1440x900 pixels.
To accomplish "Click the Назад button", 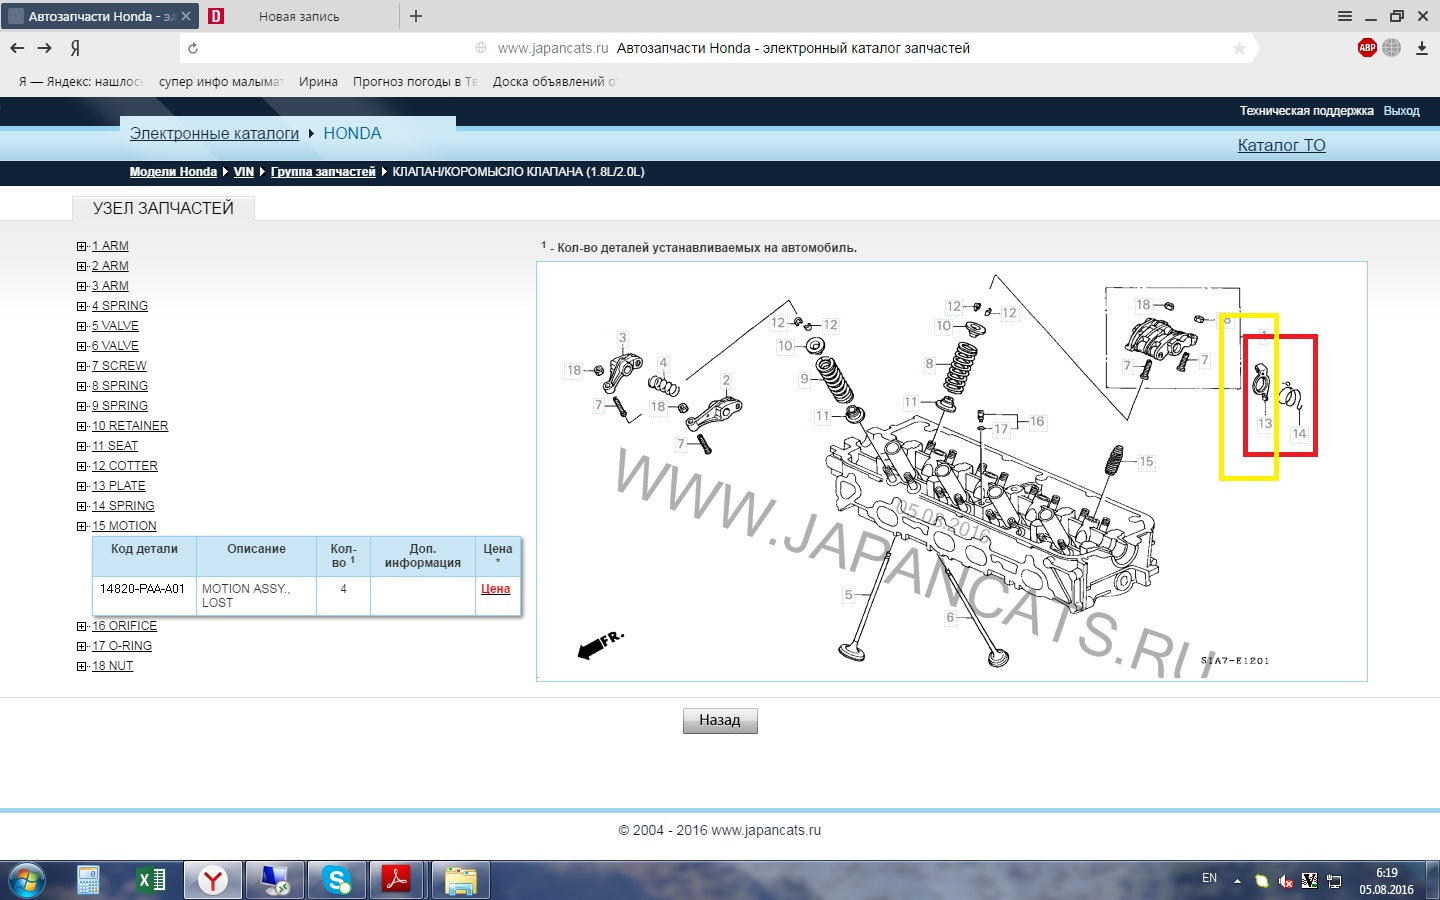I will coord(720,720).
